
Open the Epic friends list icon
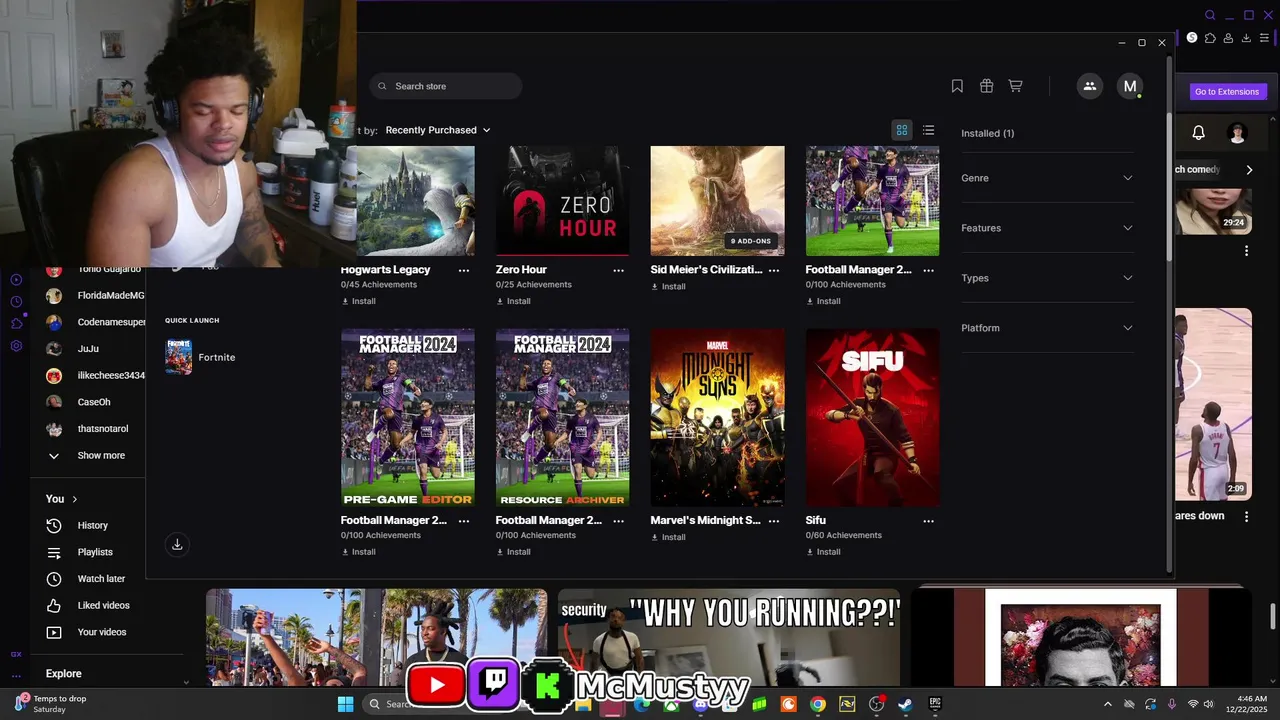pos(1090,86)
